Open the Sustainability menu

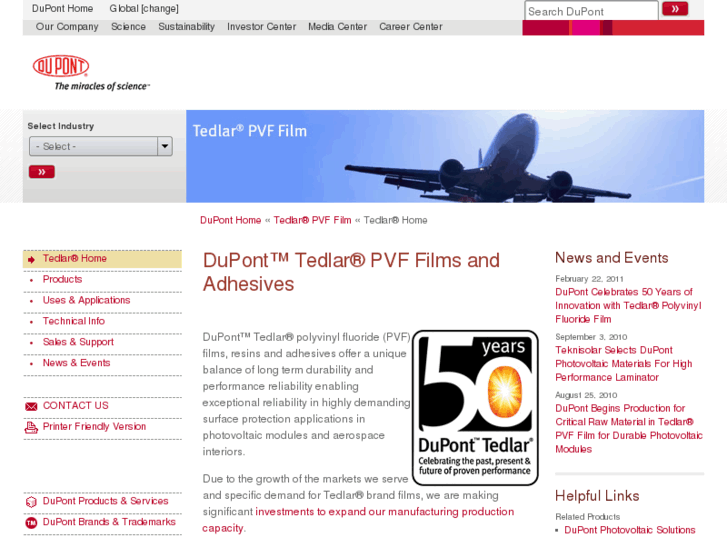coord(186,27)
